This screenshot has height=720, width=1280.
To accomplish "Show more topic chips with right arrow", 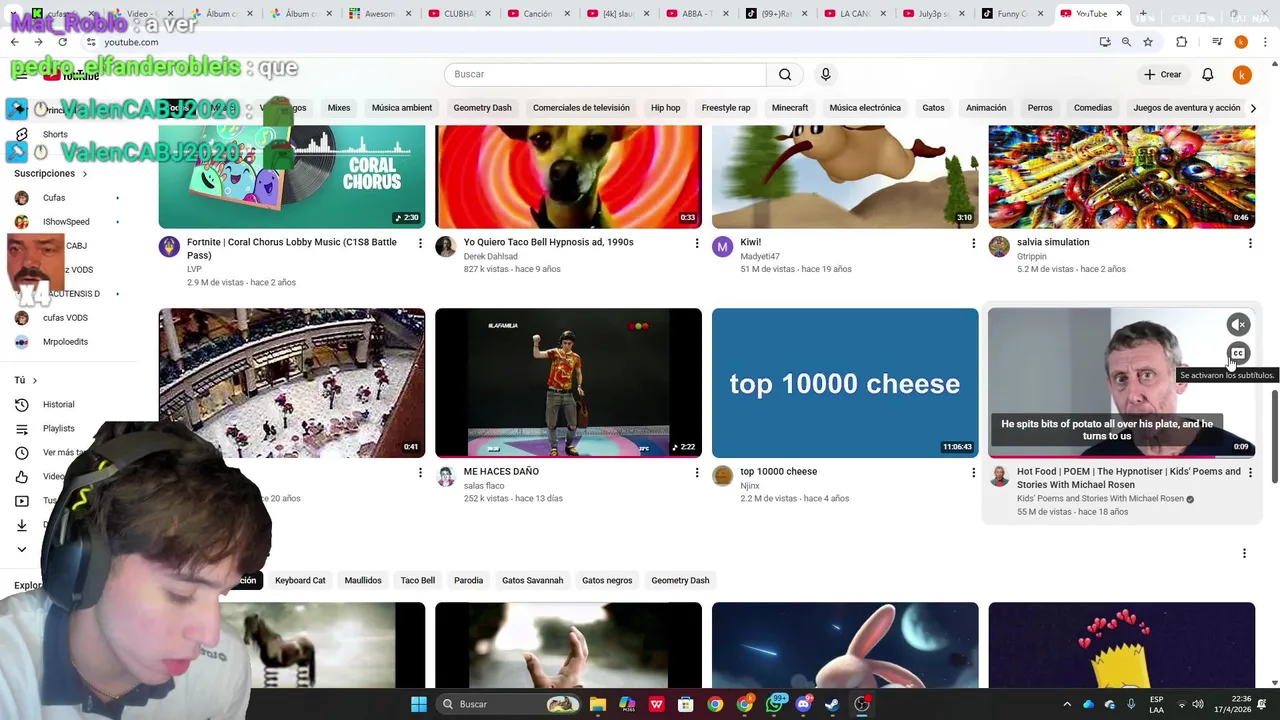I will pyautogui.click(x=1253, y=108).
